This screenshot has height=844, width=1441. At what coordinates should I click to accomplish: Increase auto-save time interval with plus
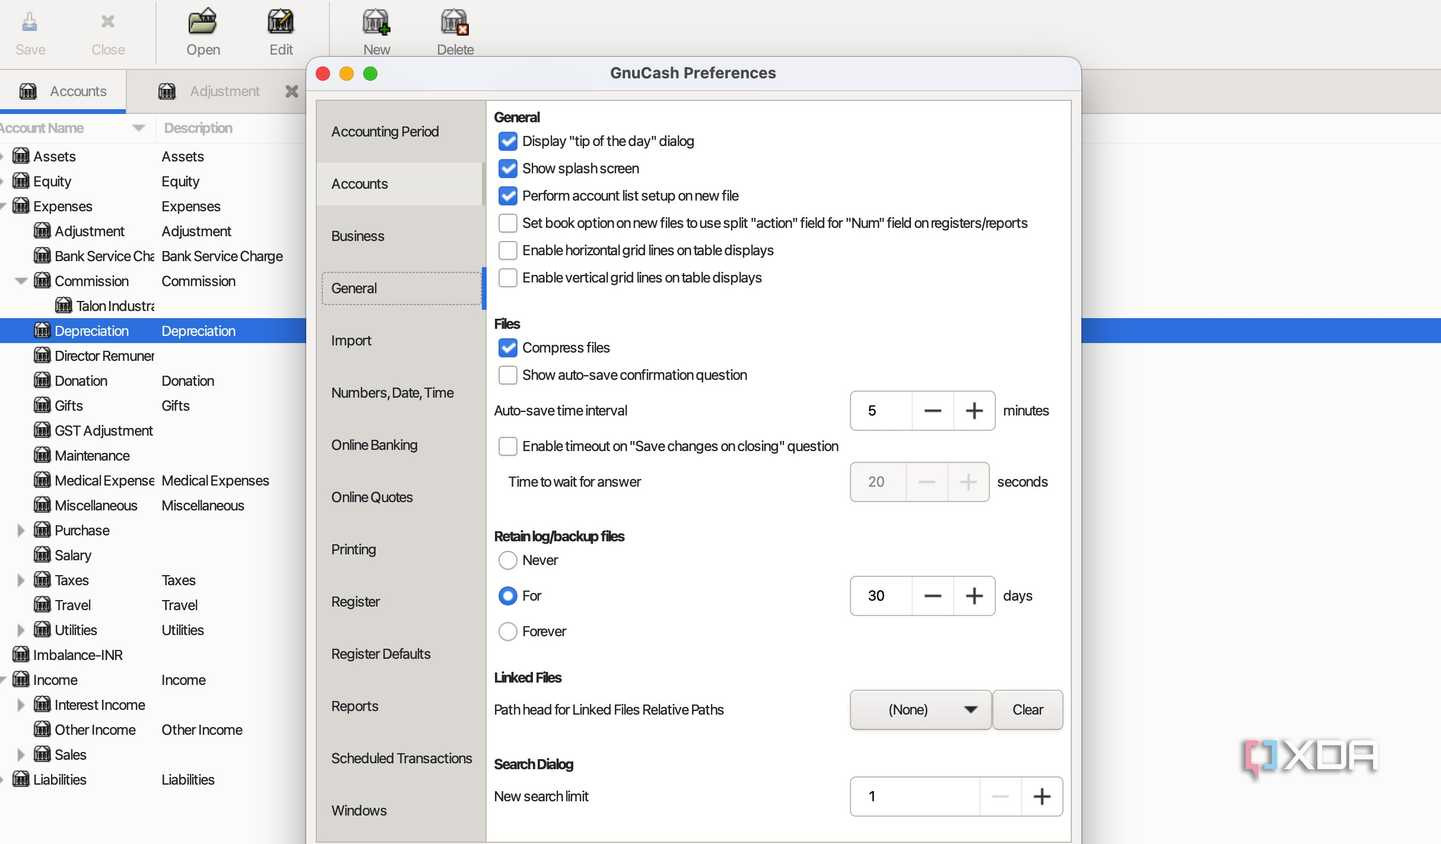(x=974, y=411)
